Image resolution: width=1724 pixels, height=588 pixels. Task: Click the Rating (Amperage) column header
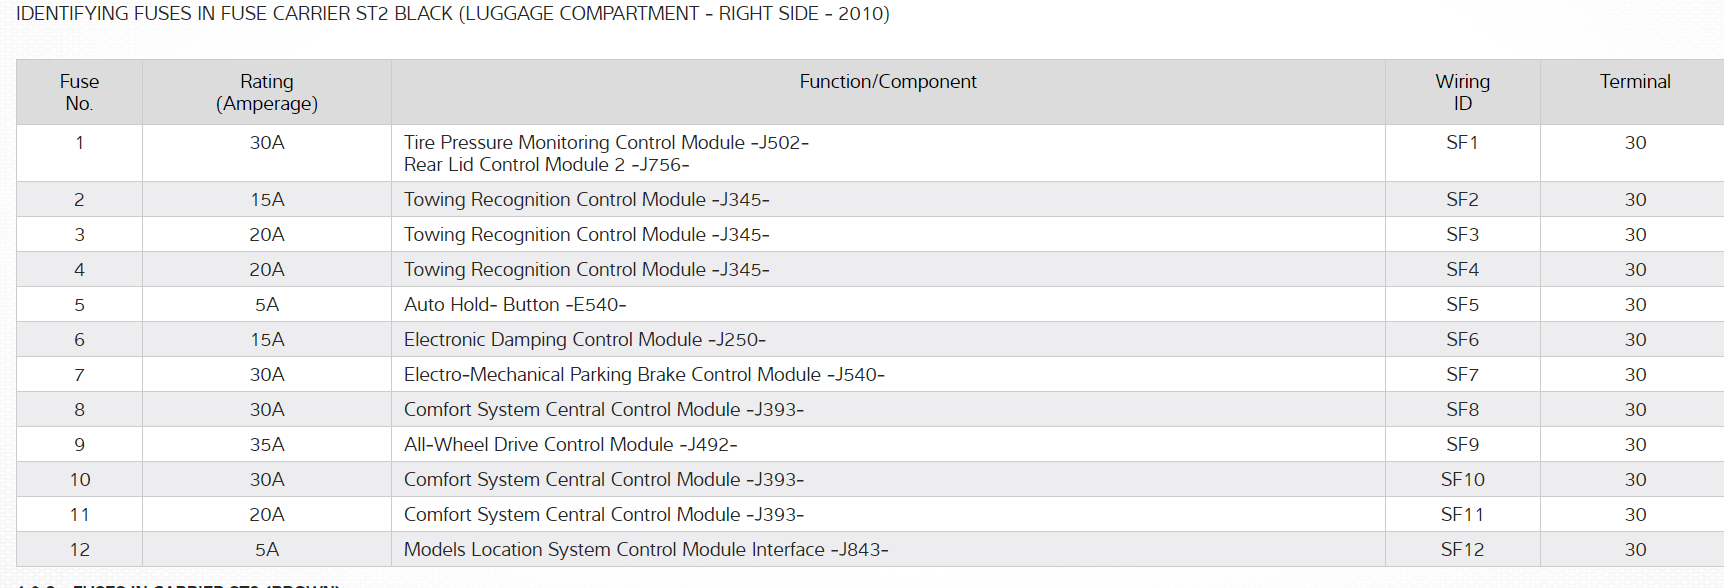267,92
